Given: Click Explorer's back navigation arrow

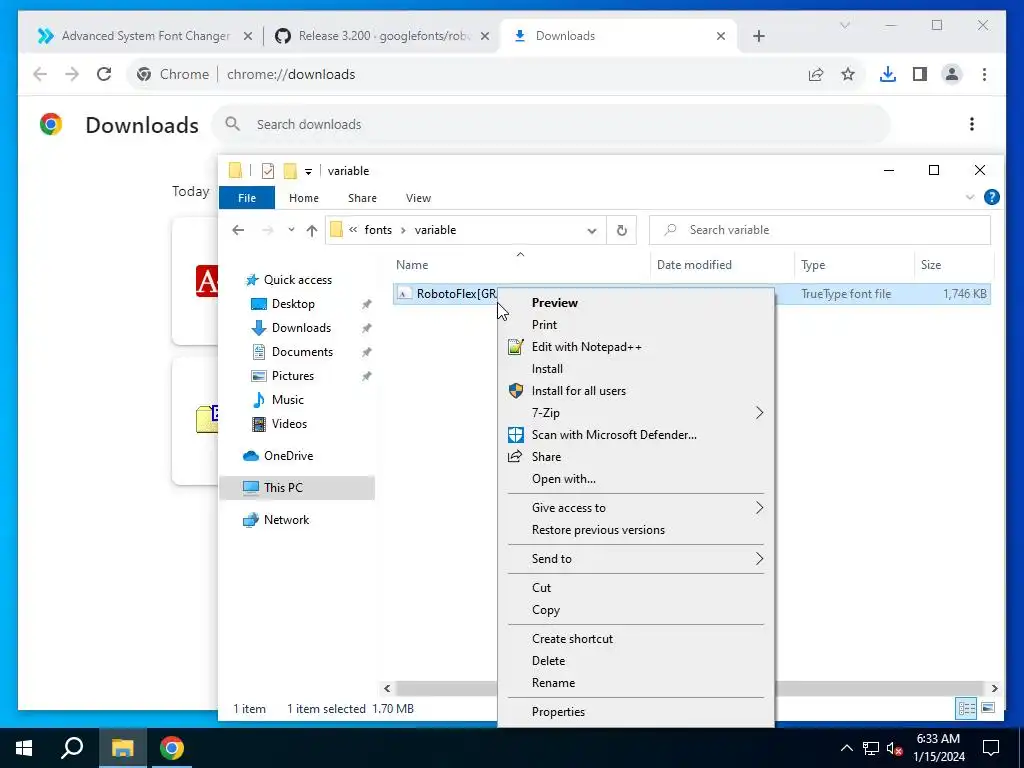Looking at the screenshot, I should click(238, 230).
